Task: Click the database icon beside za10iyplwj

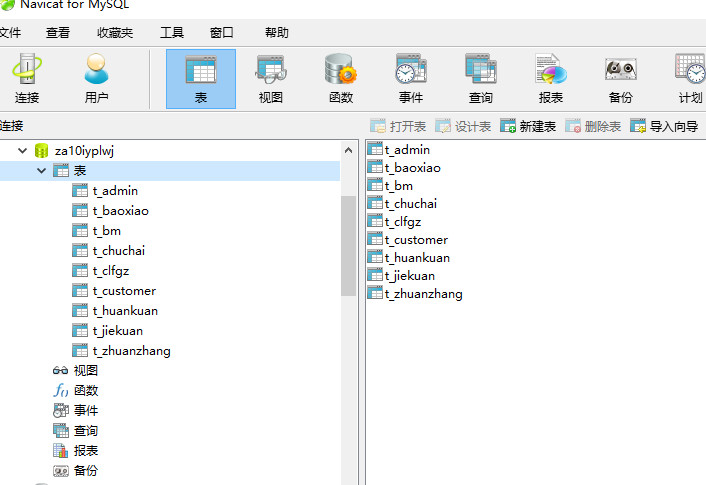Action: [41, 151]
